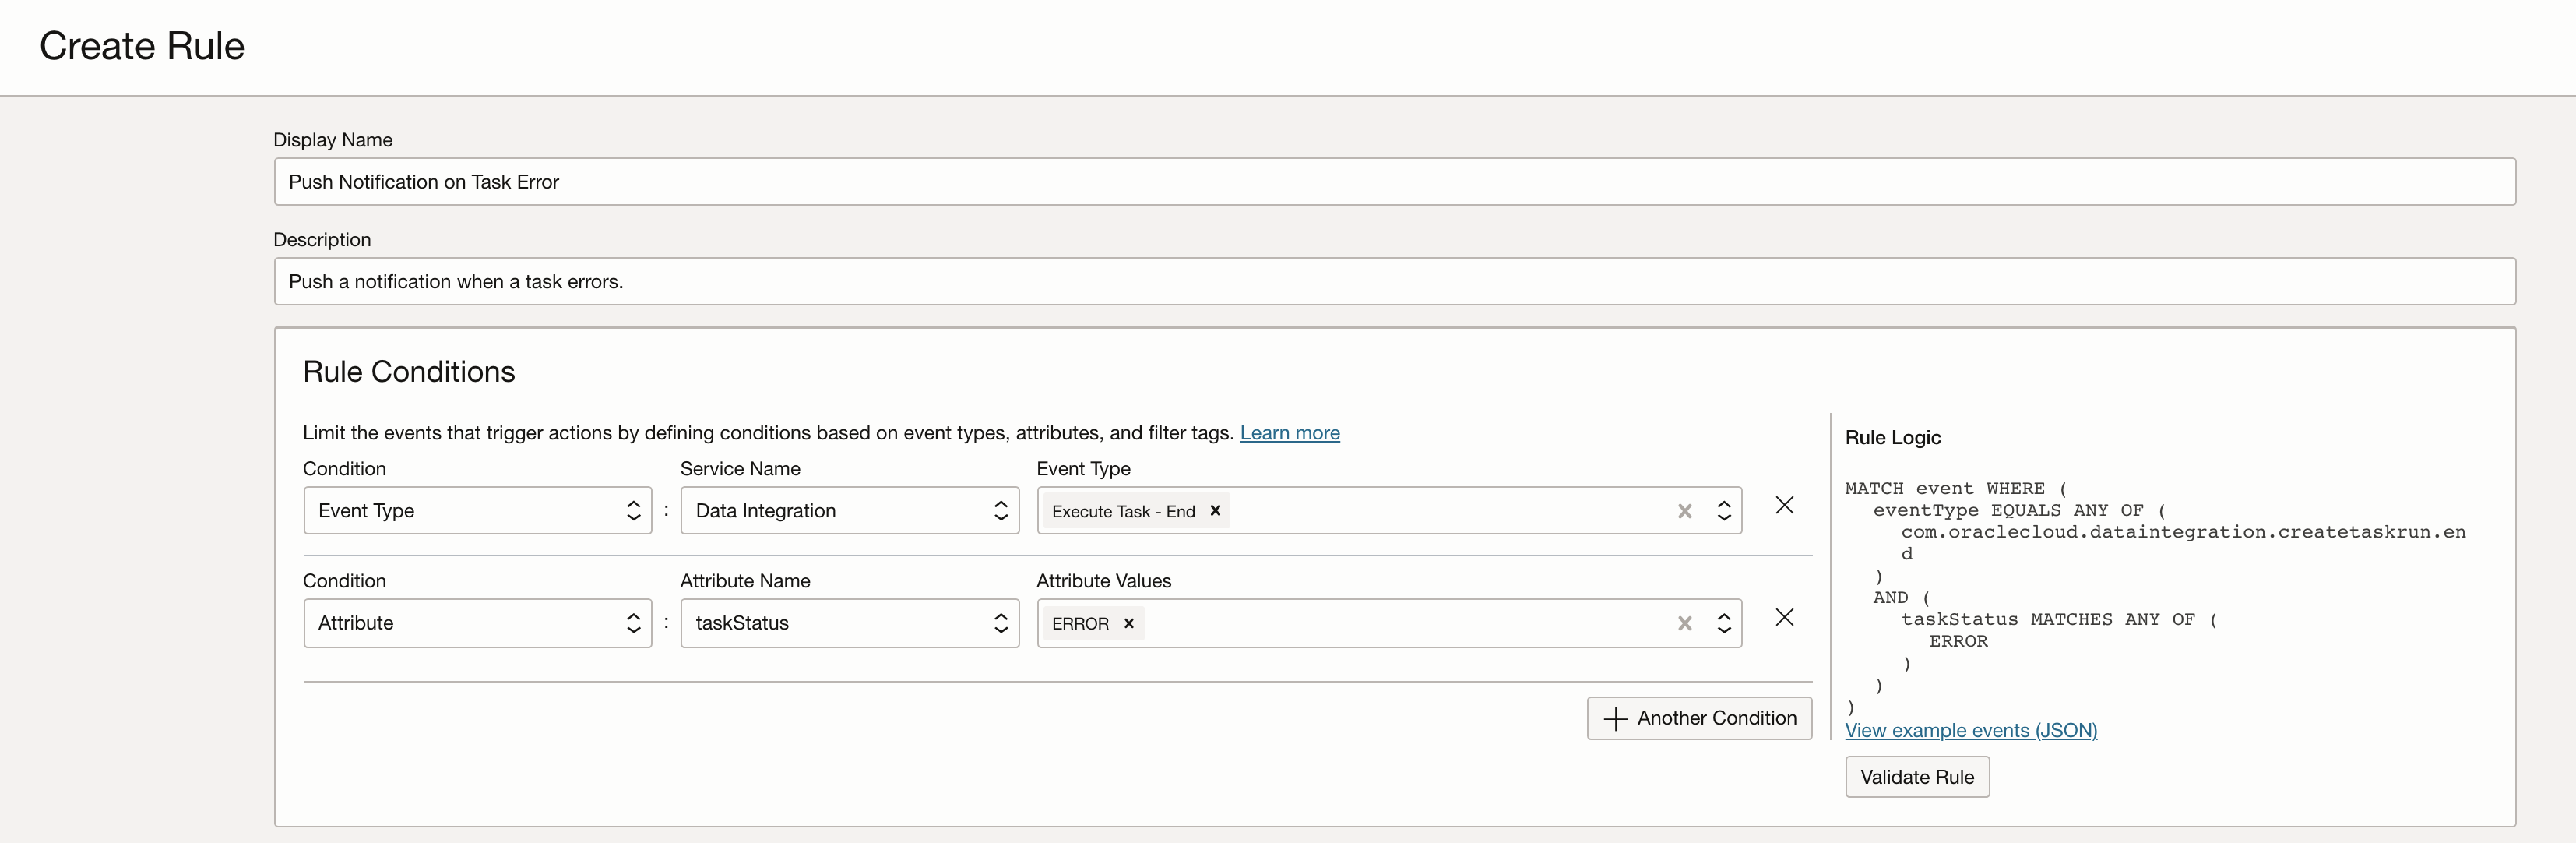
Task: Open the Attribute condition dropdown
Action: (477, 623)
